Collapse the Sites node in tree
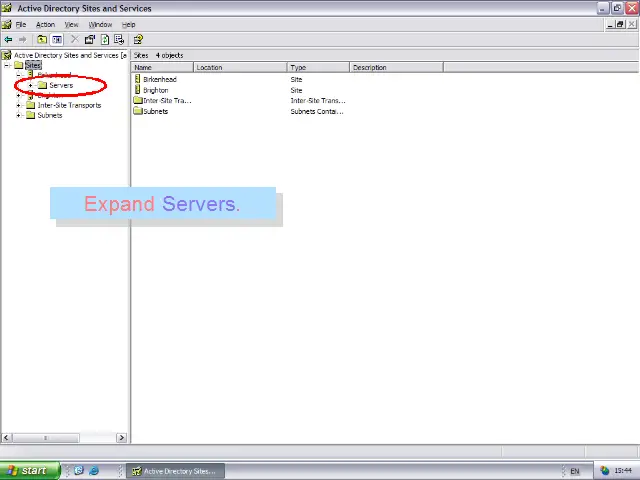This screenshot has width=640, height=480. [x=7, y=65]
